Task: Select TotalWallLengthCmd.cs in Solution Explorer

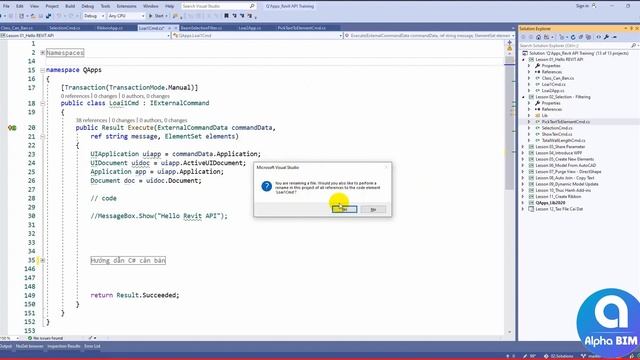Action: (563, 140)
